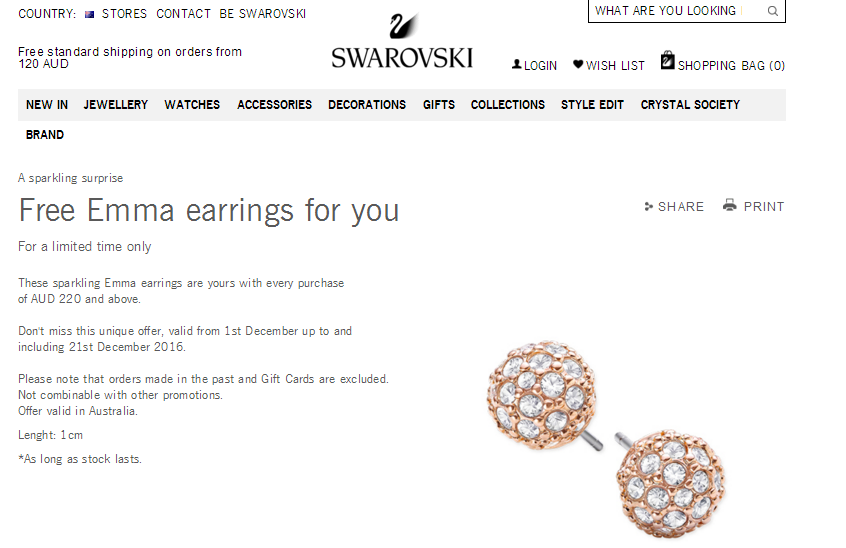Expand the Collections navigation menu
Screen dimensions: 846x548
(x=508, y=105)
